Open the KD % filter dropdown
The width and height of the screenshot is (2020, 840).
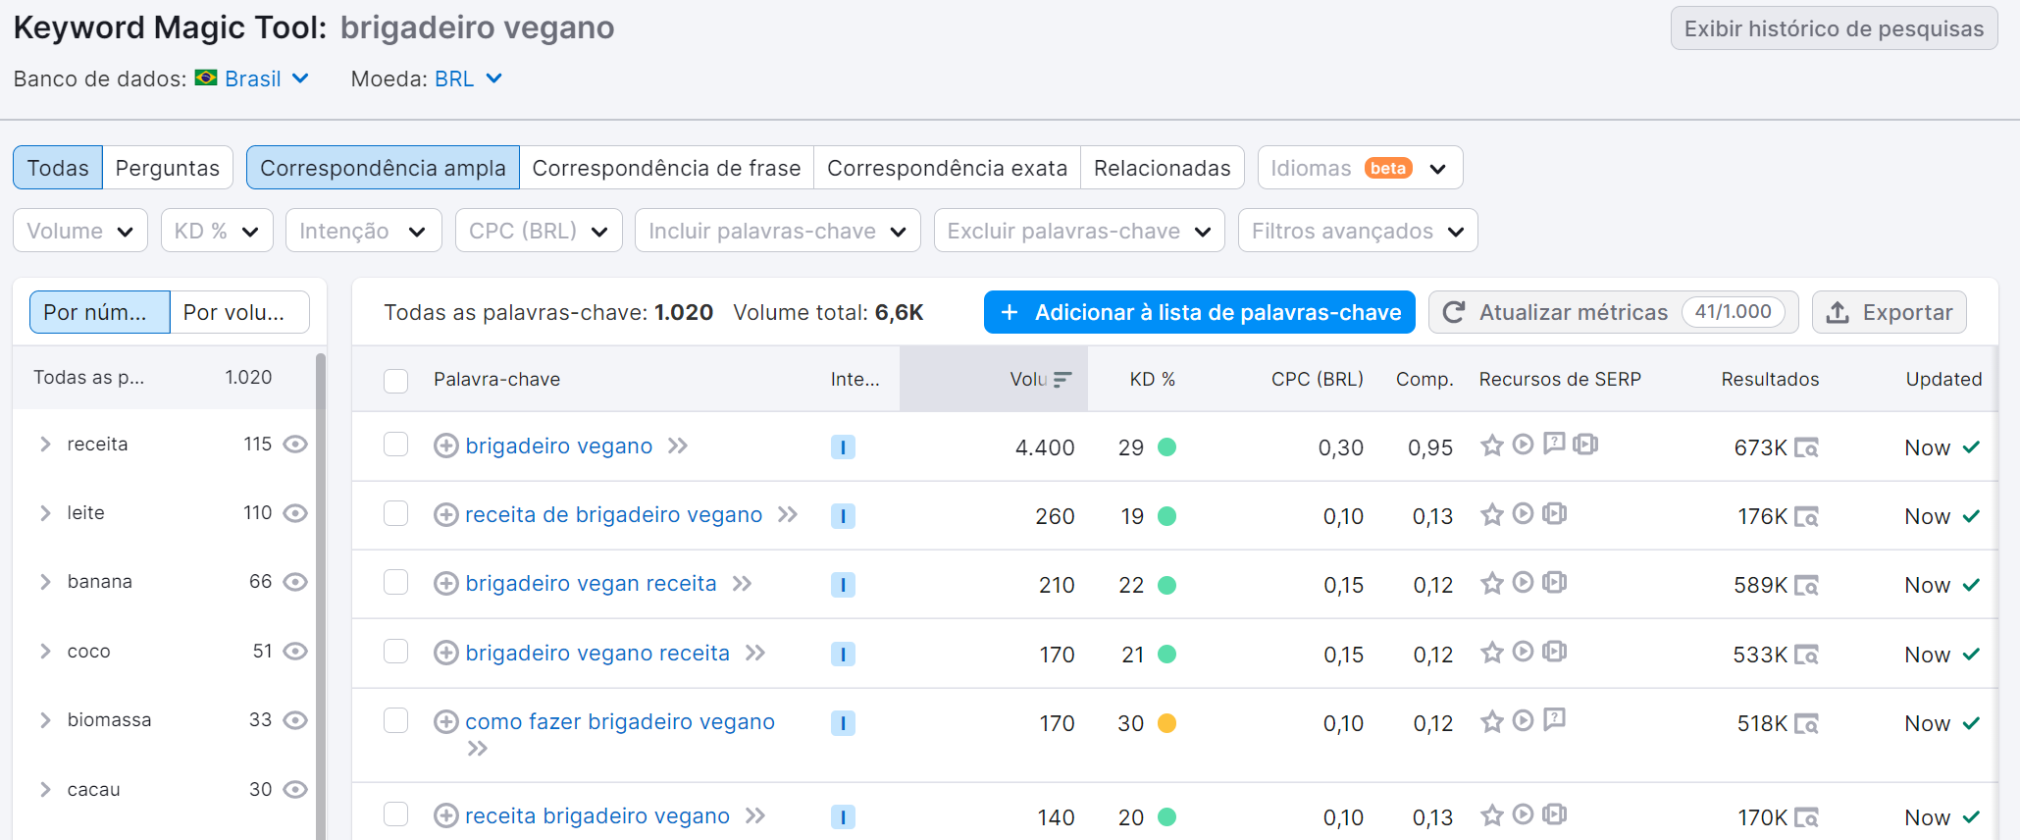pos(217,231)
